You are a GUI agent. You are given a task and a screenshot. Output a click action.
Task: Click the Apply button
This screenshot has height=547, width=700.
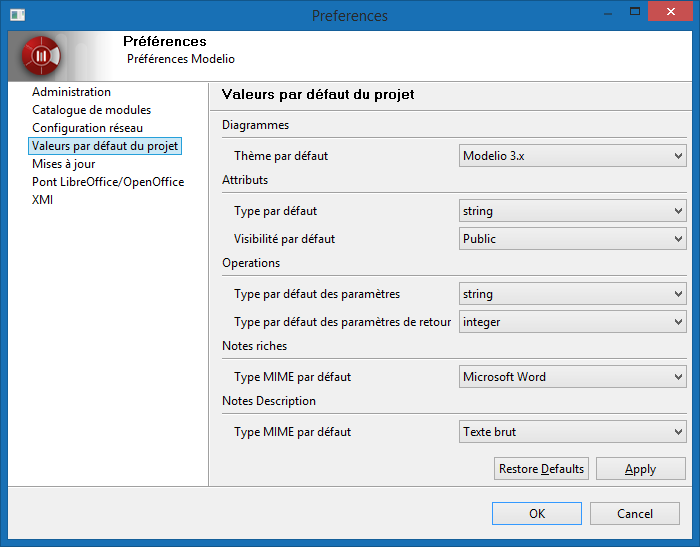click(641, 469)
